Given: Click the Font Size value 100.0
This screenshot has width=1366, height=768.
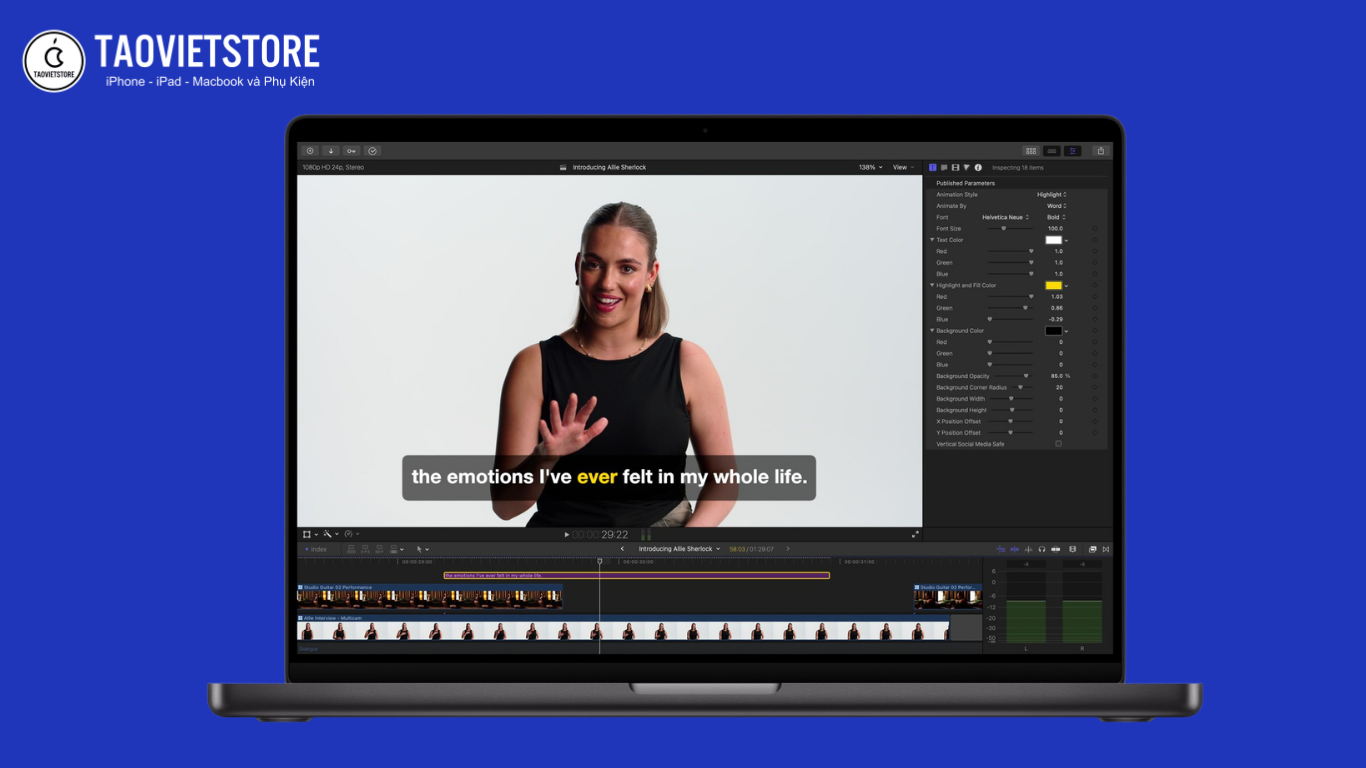Looking at the screenshot, I should 1055,229.
